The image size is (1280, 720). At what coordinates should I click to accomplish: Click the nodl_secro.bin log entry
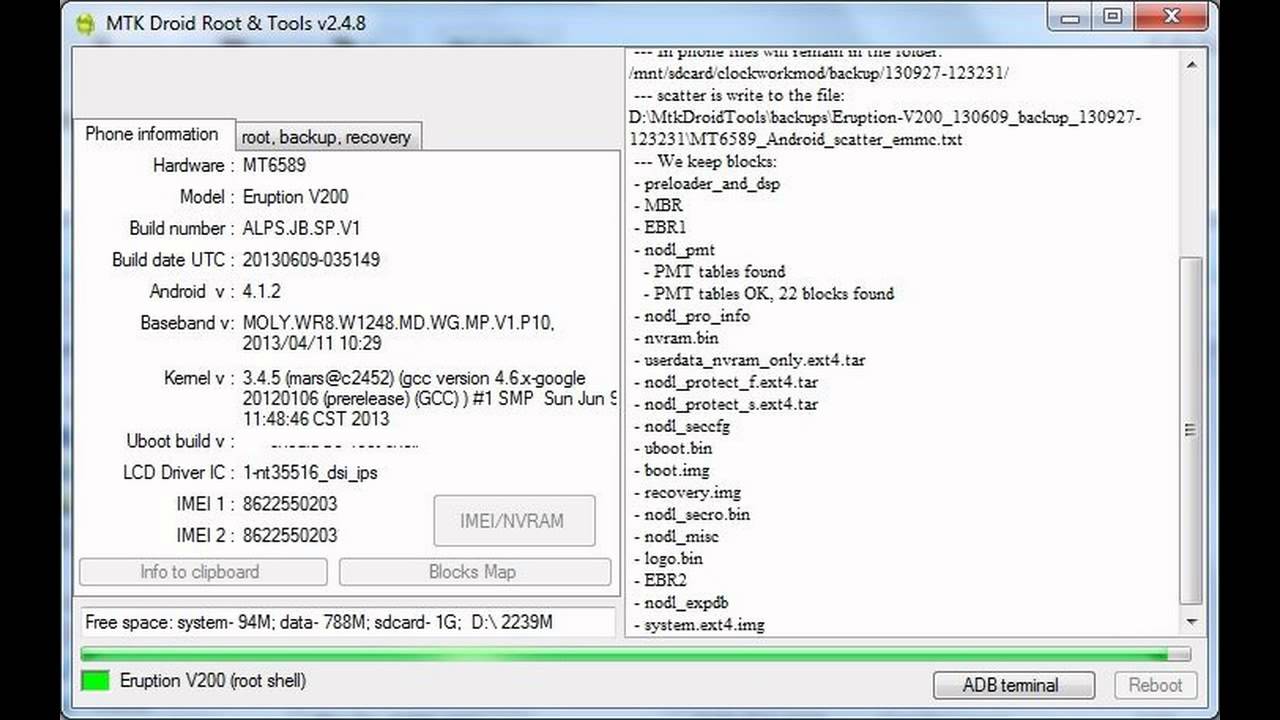(692, 514)
